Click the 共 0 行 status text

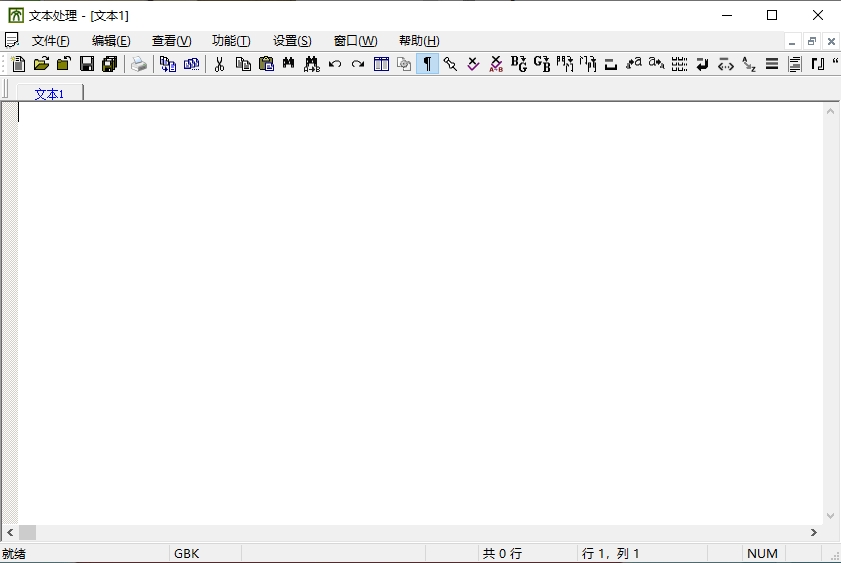pos(502,553)
